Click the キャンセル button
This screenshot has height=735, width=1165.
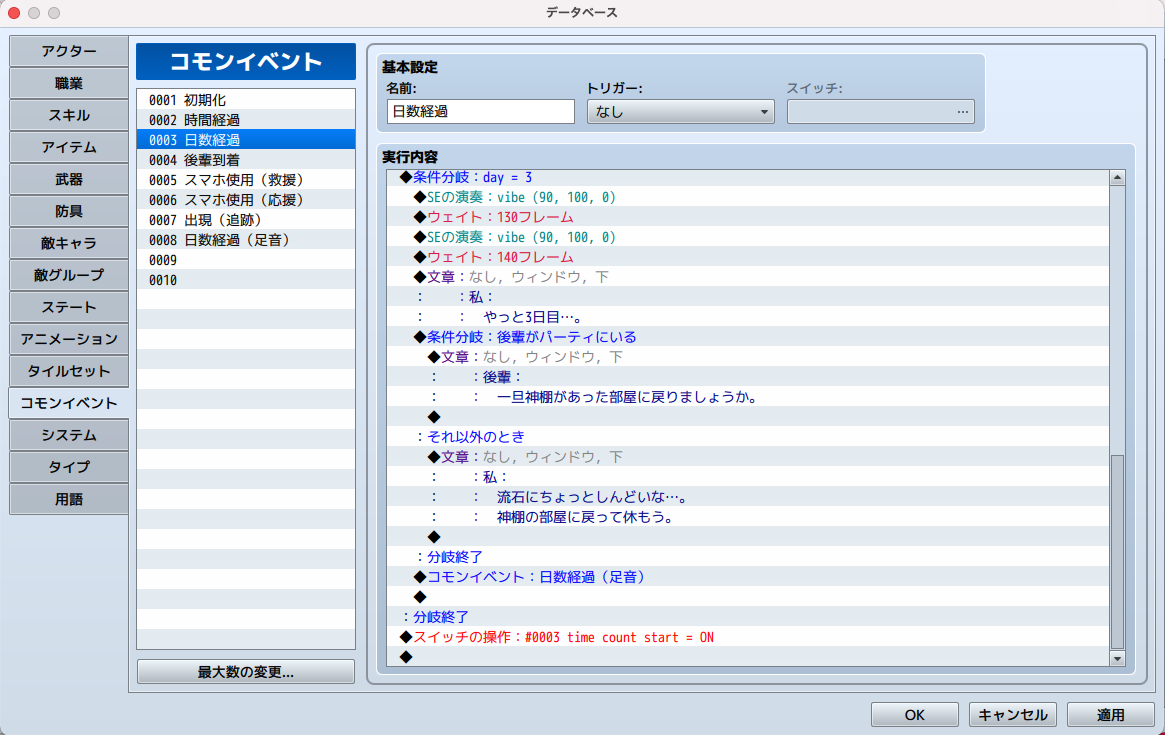[x=1012, y=715]
